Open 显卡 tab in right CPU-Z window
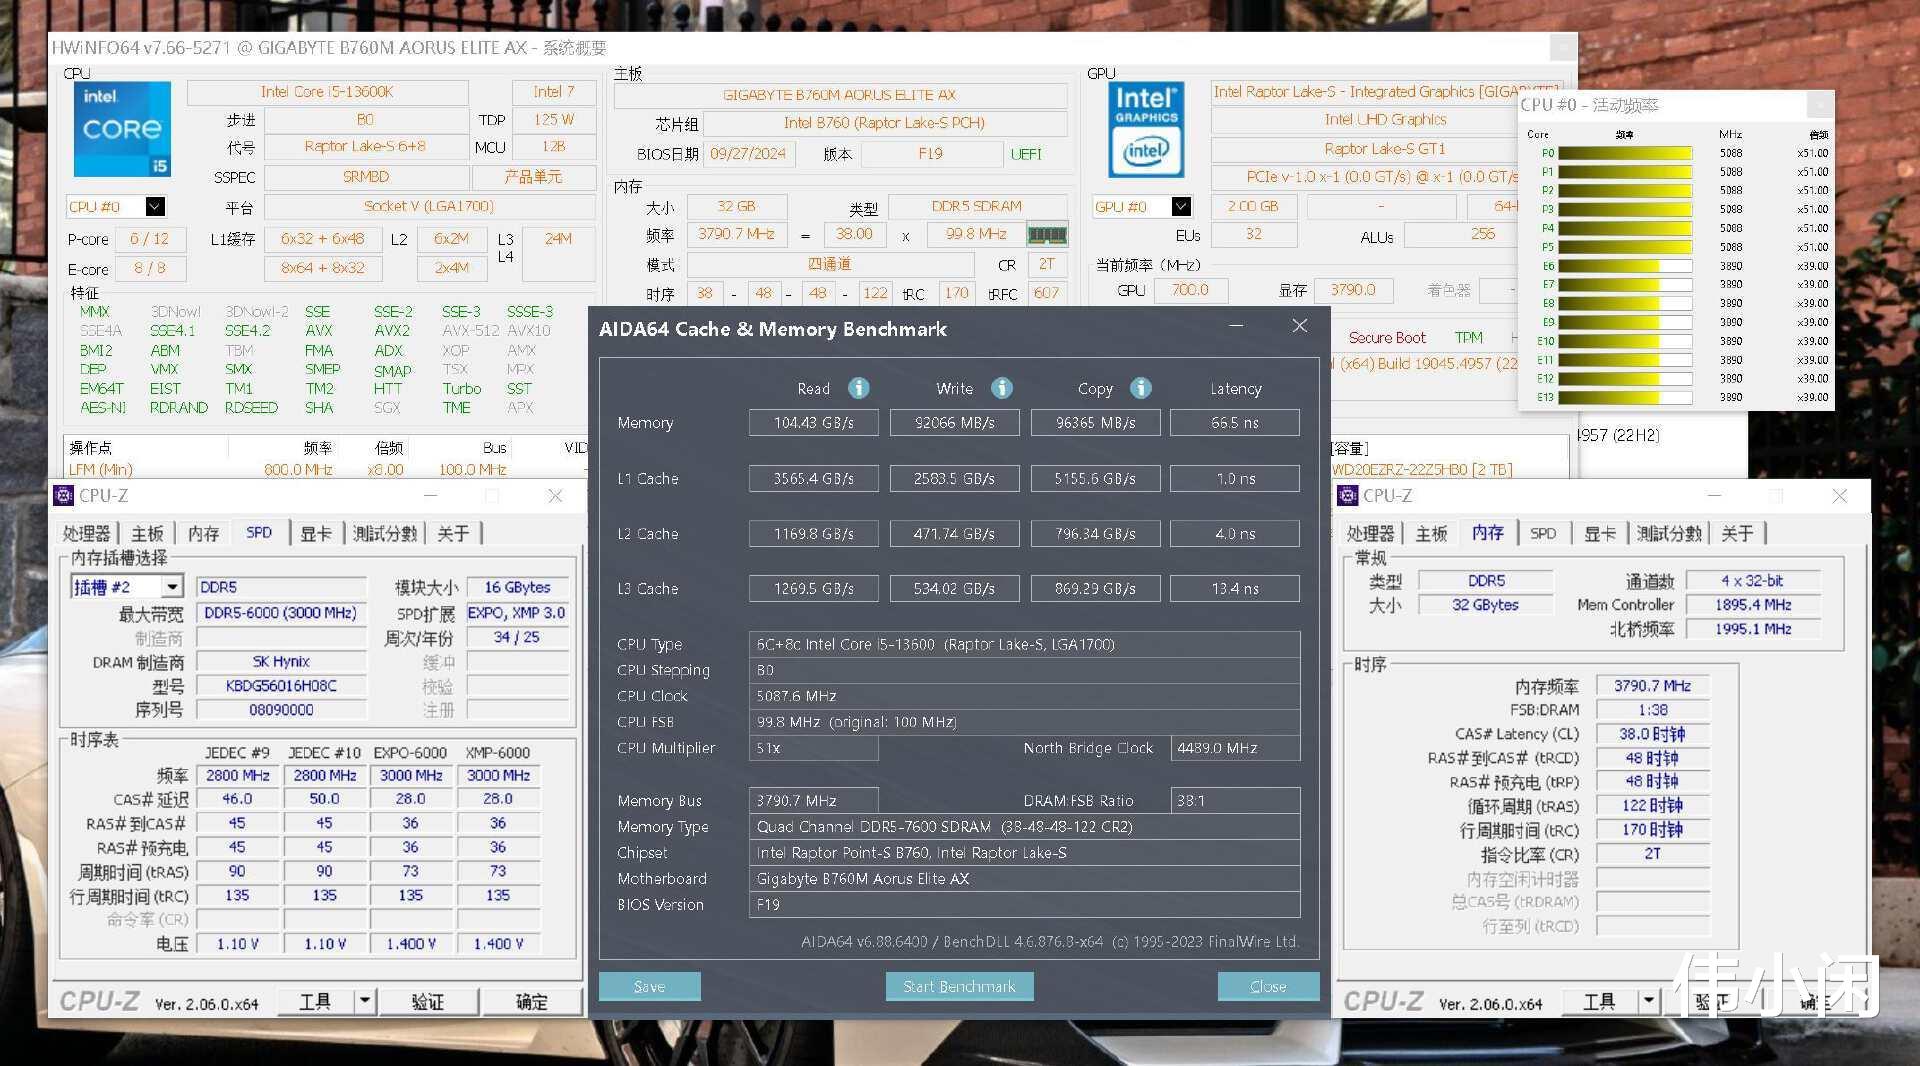This screenshot has width=1920, height=1066. [1600, 533]
